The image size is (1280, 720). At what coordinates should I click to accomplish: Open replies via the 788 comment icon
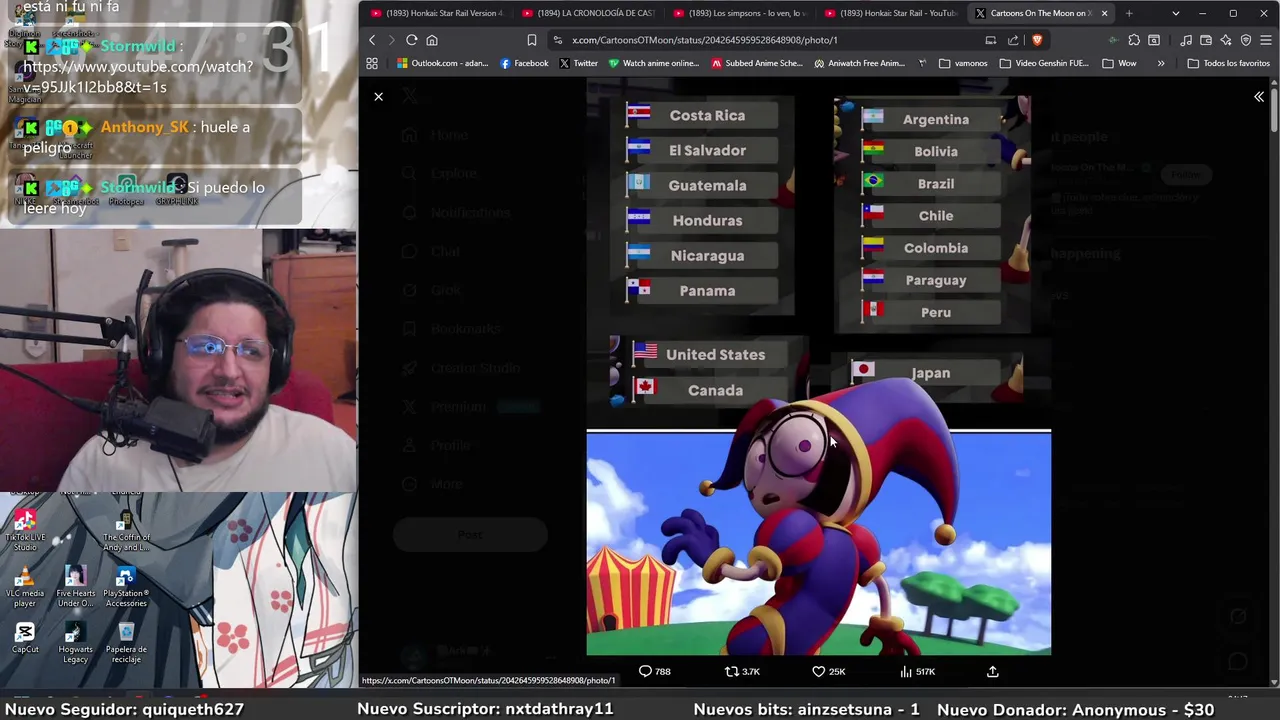[x=655, y=671]
